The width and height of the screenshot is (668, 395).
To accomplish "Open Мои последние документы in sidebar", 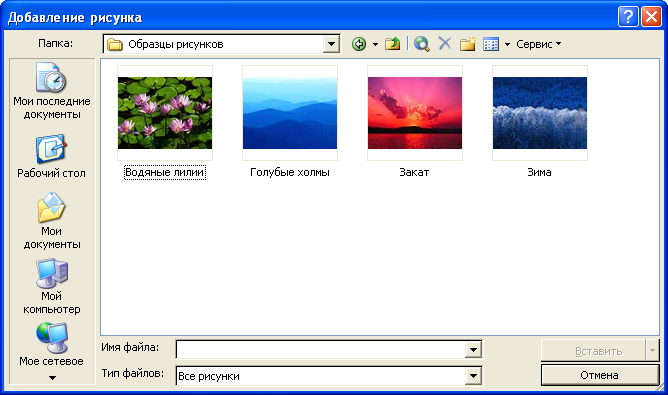I will point(52,91).
